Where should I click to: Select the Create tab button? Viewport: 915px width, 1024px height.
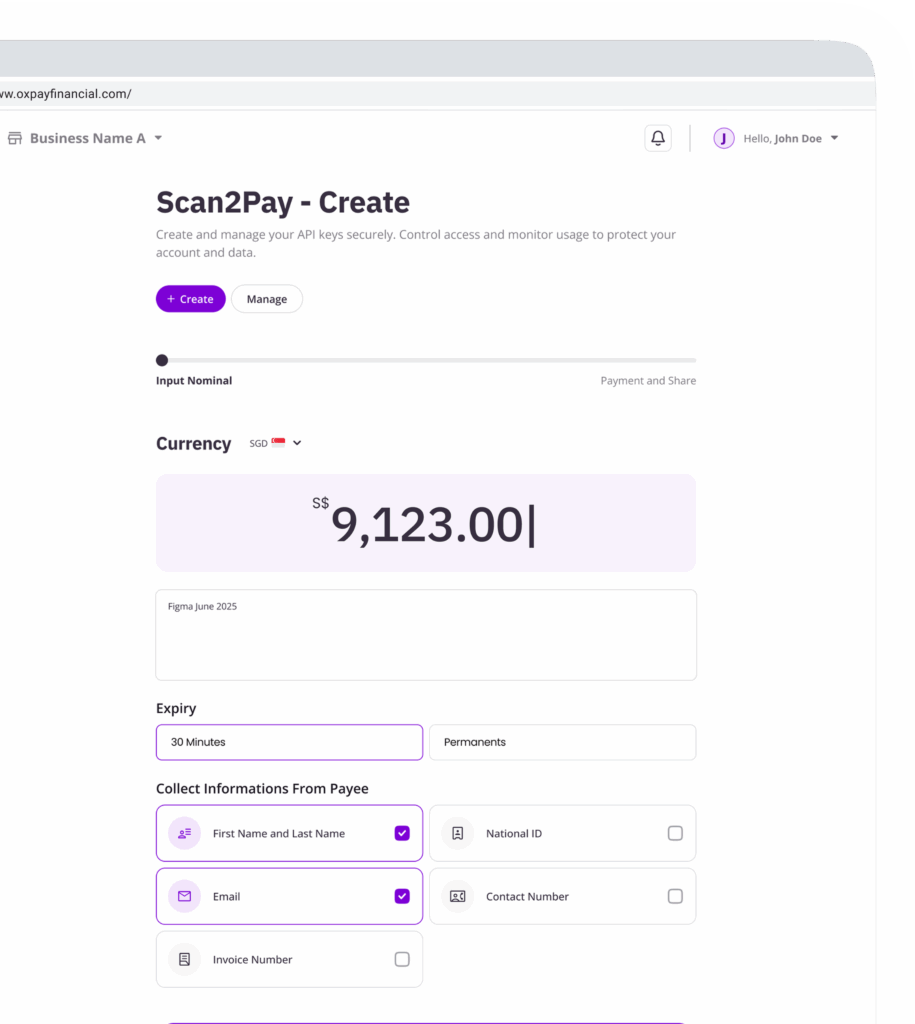pyautogui.click(x=190, y=299)
